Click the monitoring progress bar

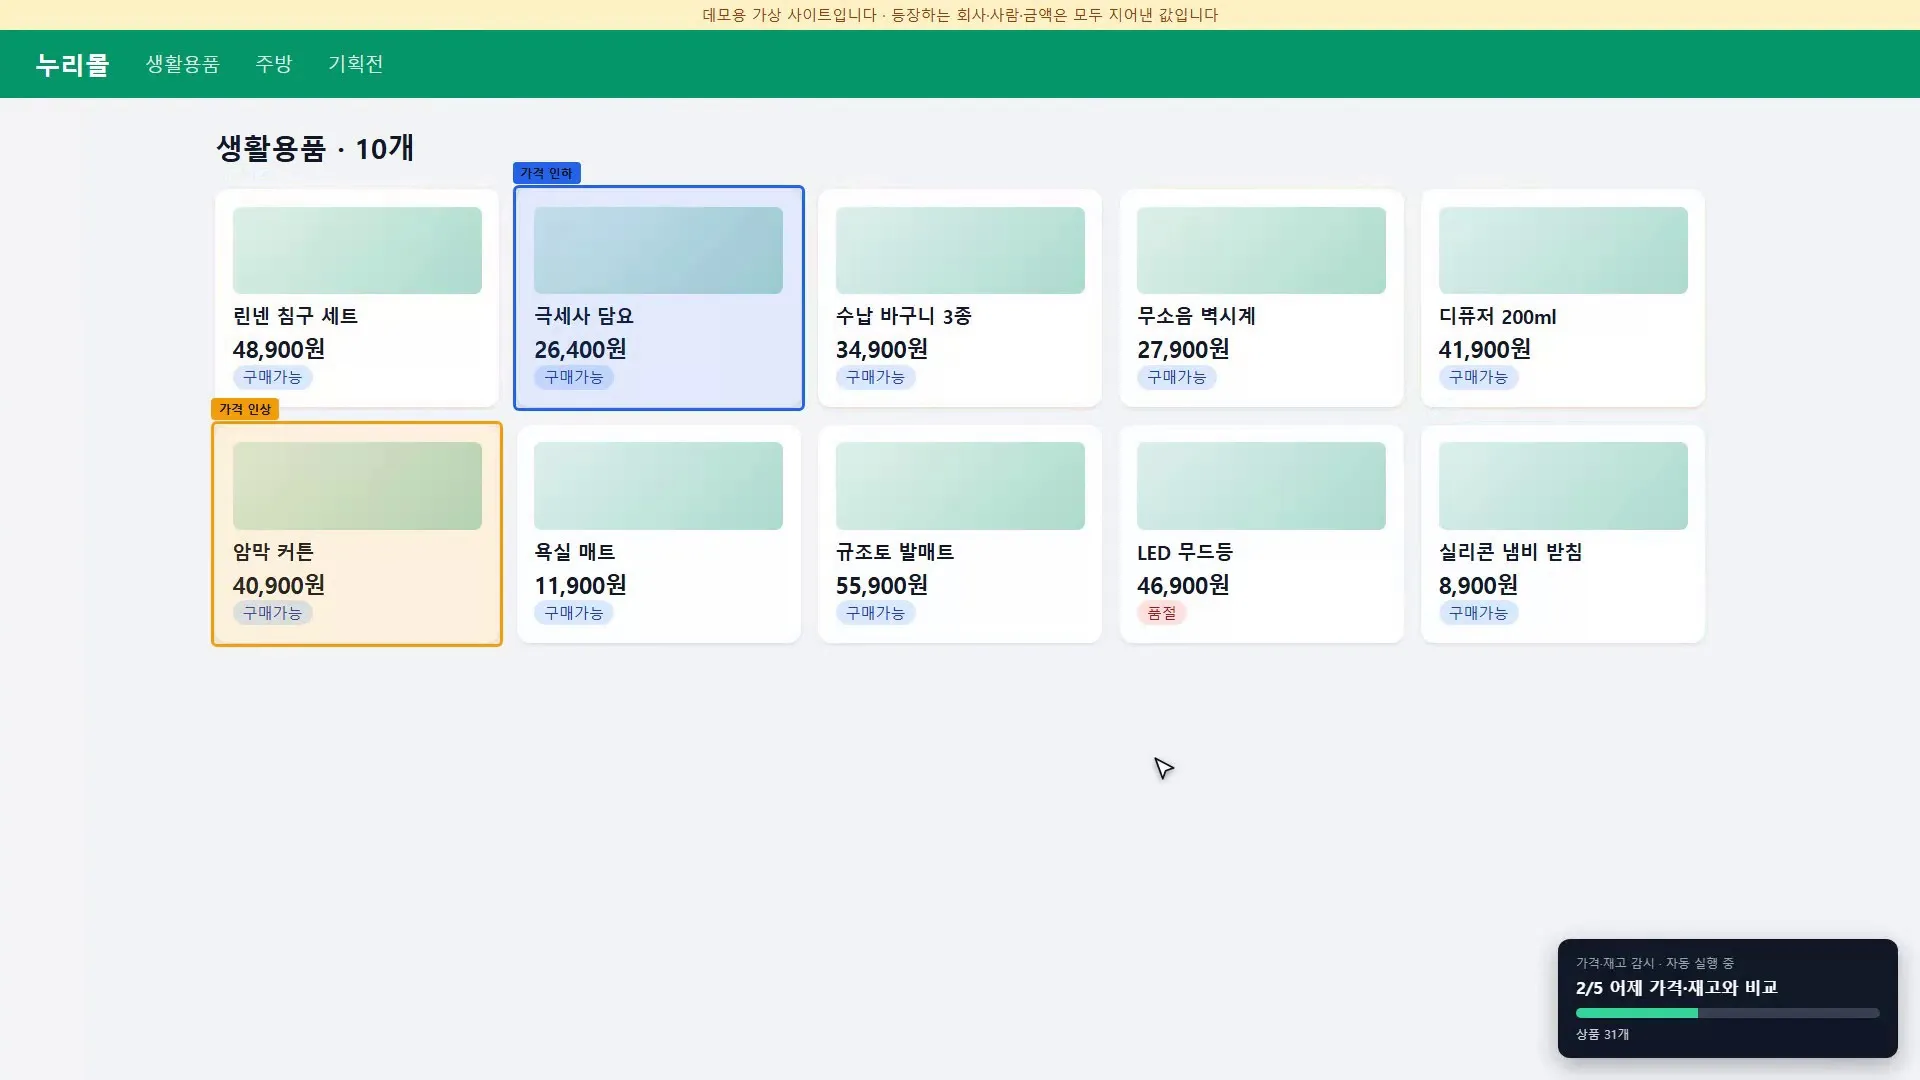click(x=1727, y=1013)
